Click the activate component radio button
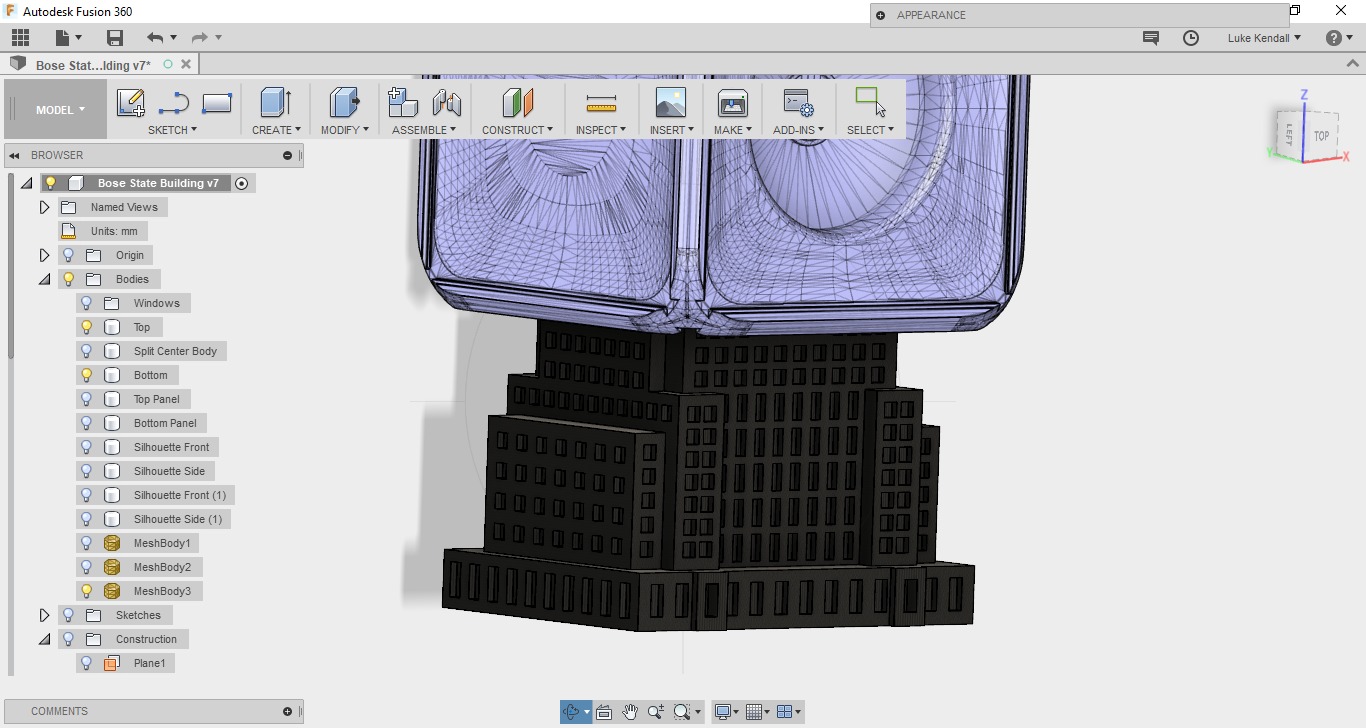The width and height of the screenshot is (1366, 728). [x=241, y=184]
